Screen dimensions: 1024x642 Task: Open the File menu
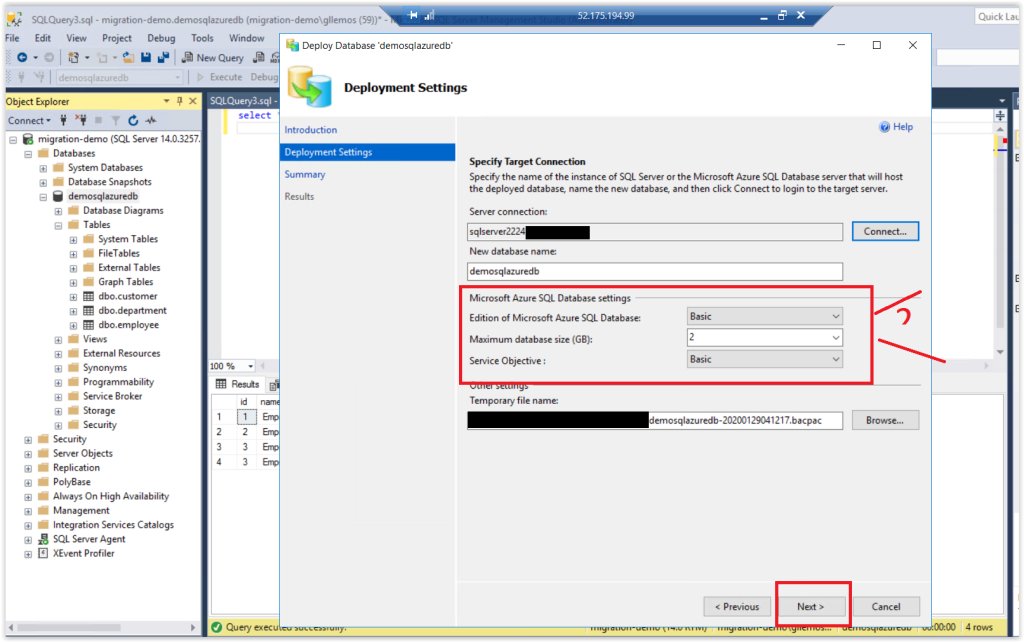12,38
